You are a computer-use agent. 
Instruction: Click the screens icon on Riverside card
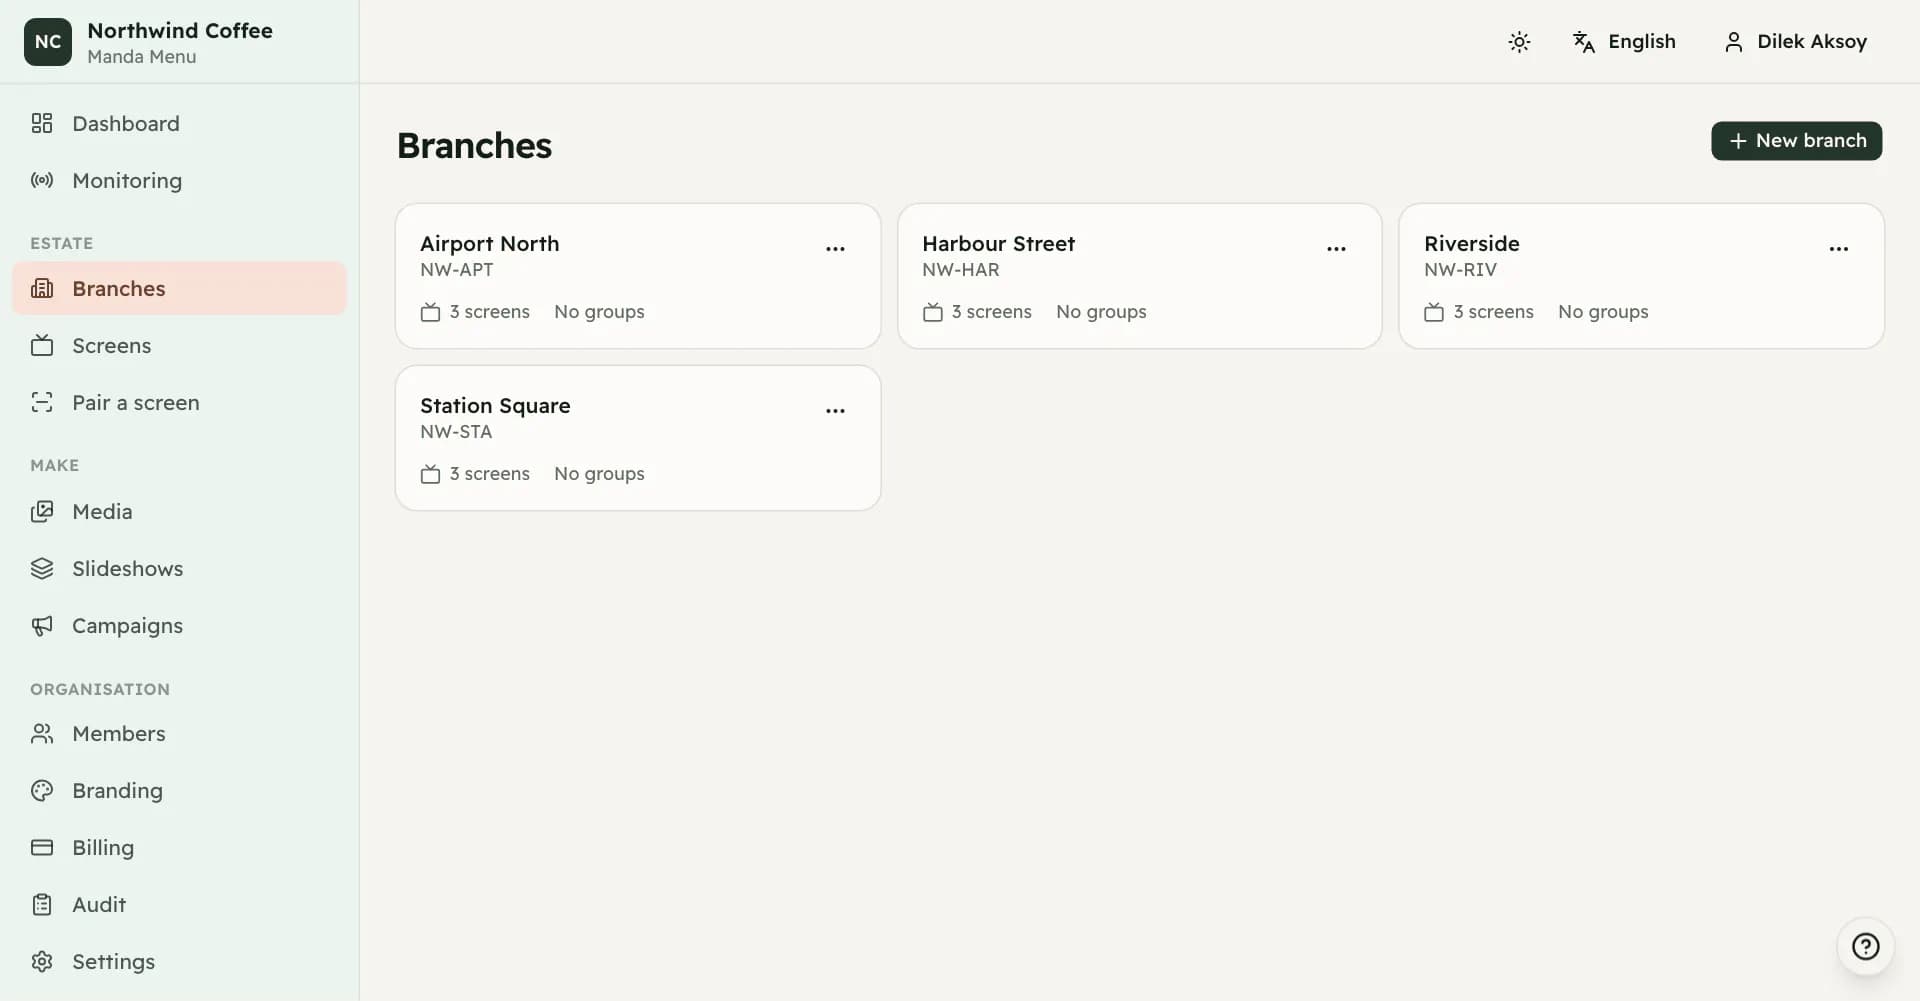pos(1433,312)
